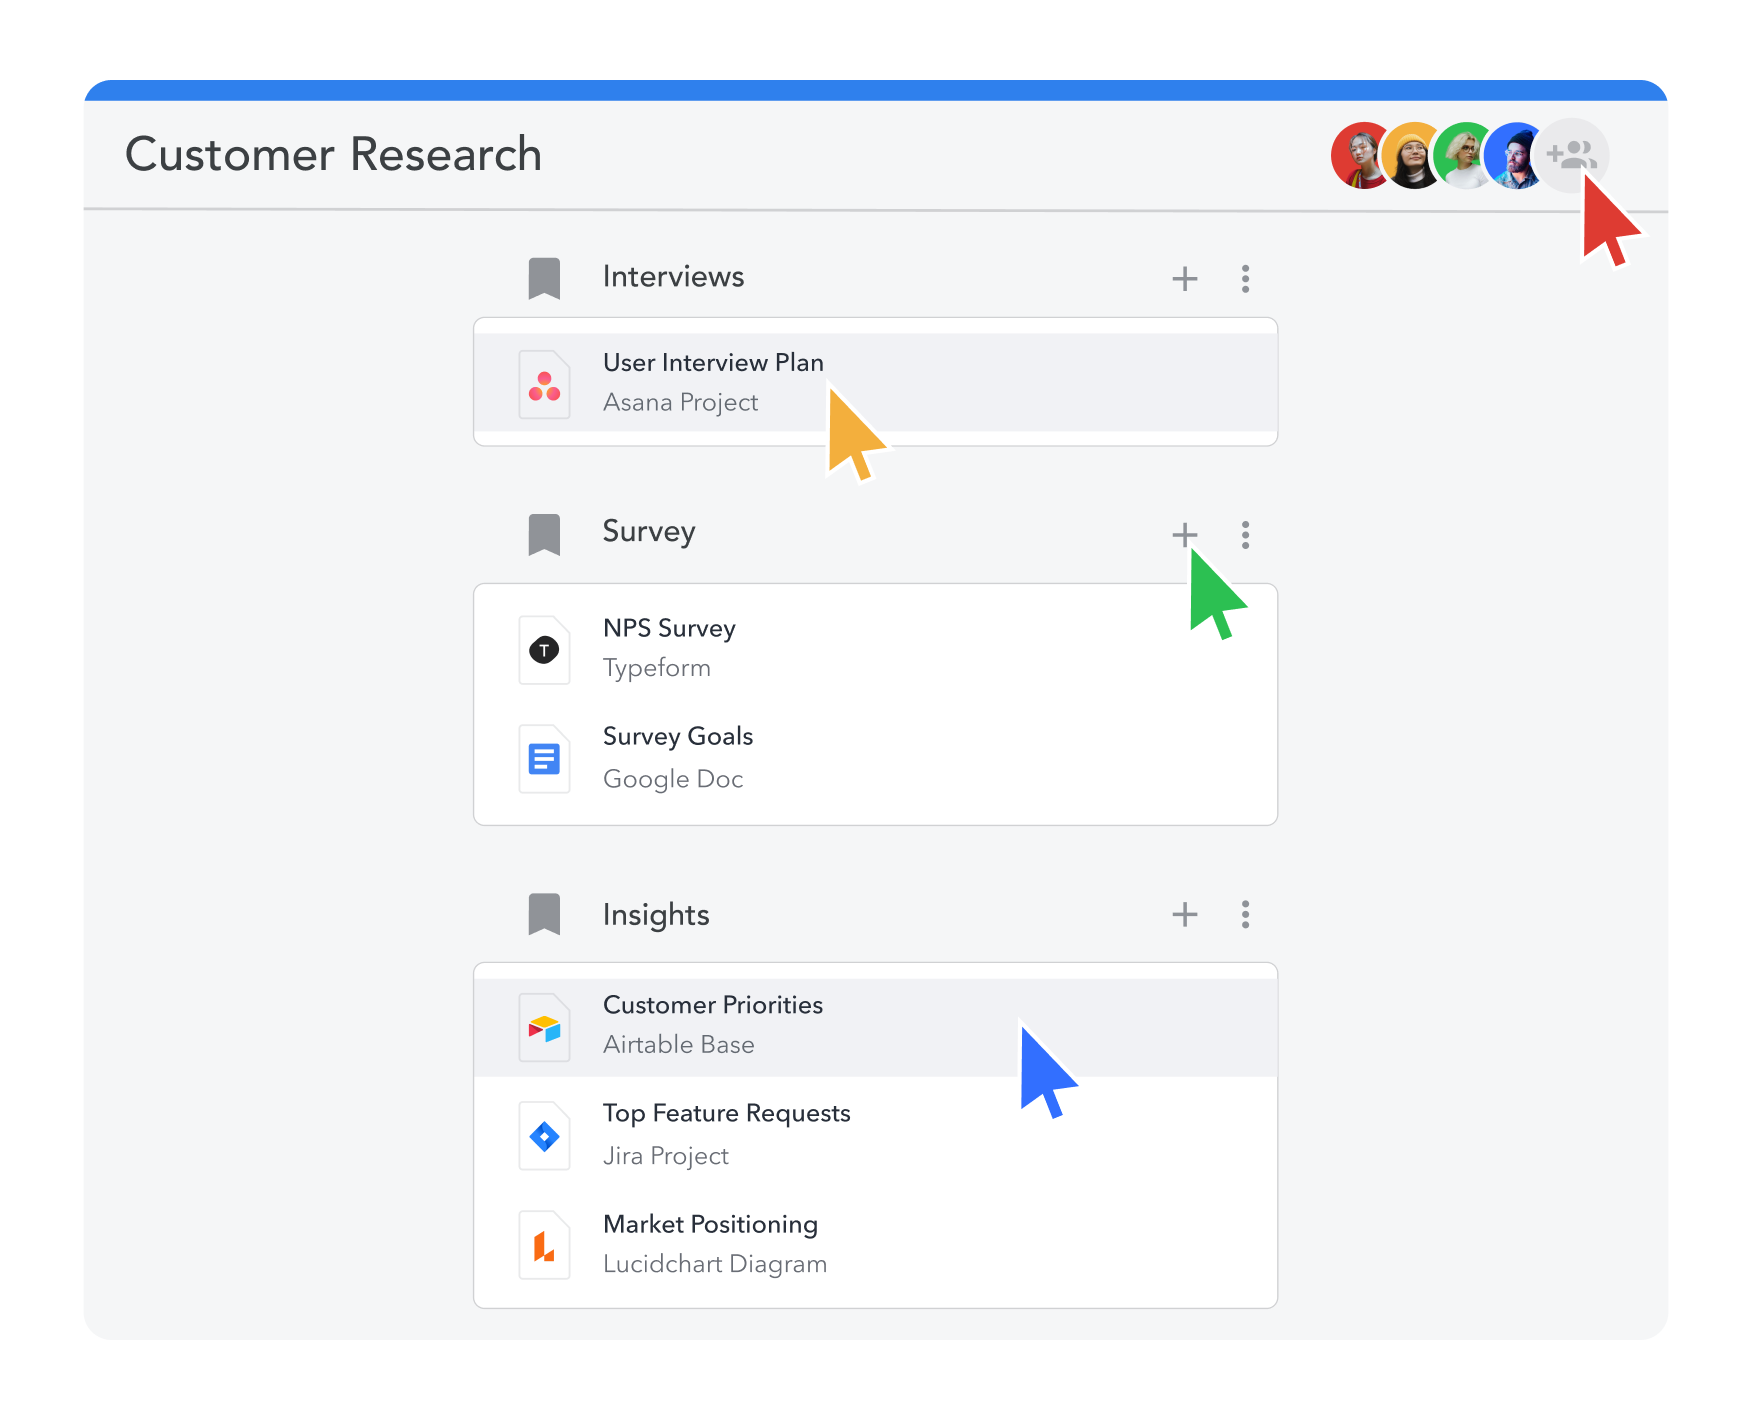Click the Airtable Base subtitle text
The width and height of the screenshot is (1752, 1420).
(x=679, y=1044)
